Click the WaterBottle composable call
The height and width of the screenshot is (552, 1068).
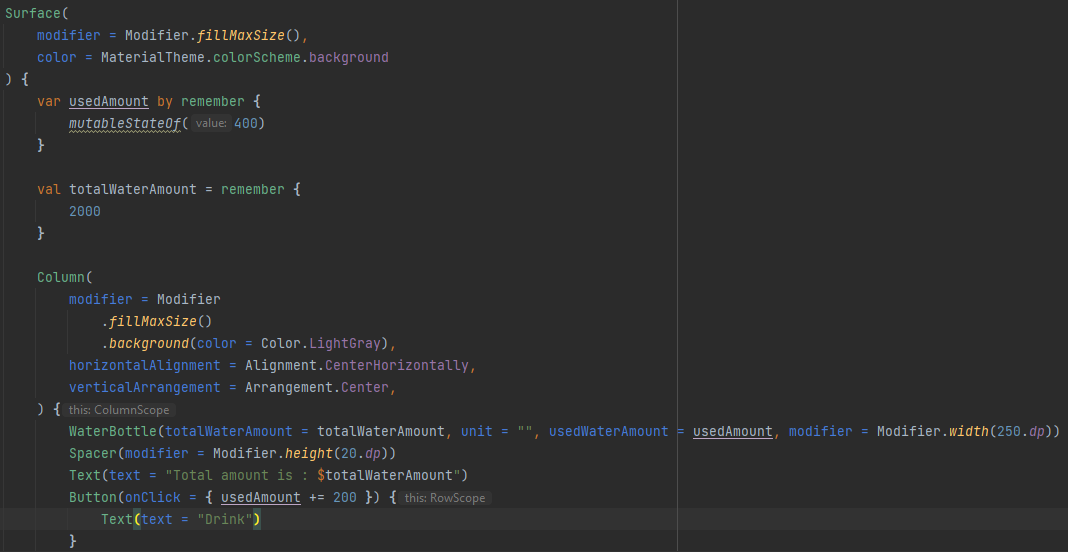click(x=113, y=431)
